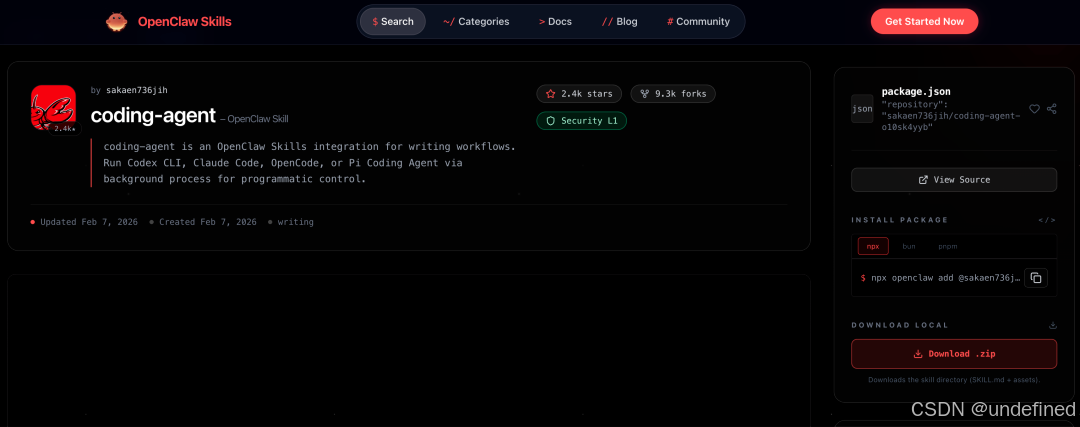Click the Get Started Now button
This screenshot has width=1080, height=427.
pos(924,21)
